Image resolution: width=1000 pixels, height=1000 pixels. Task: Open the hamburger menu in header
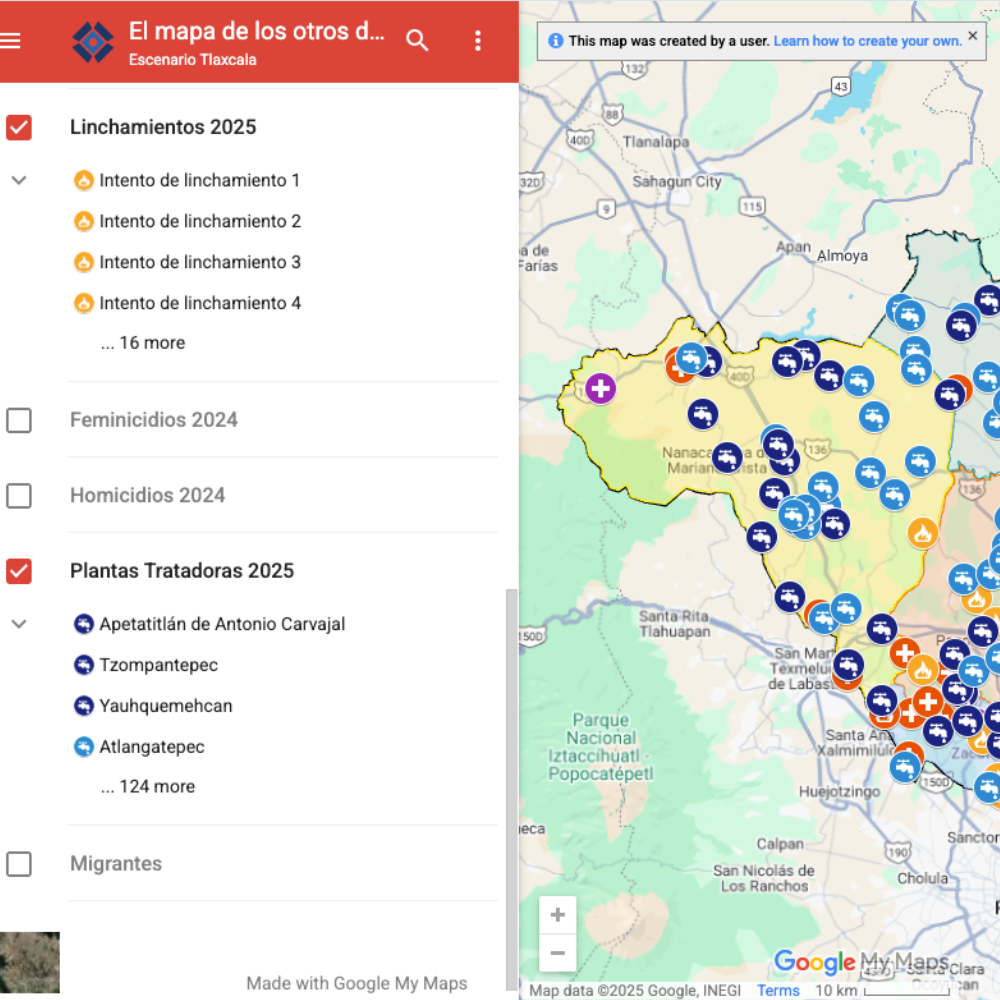[x=11, y=41]
